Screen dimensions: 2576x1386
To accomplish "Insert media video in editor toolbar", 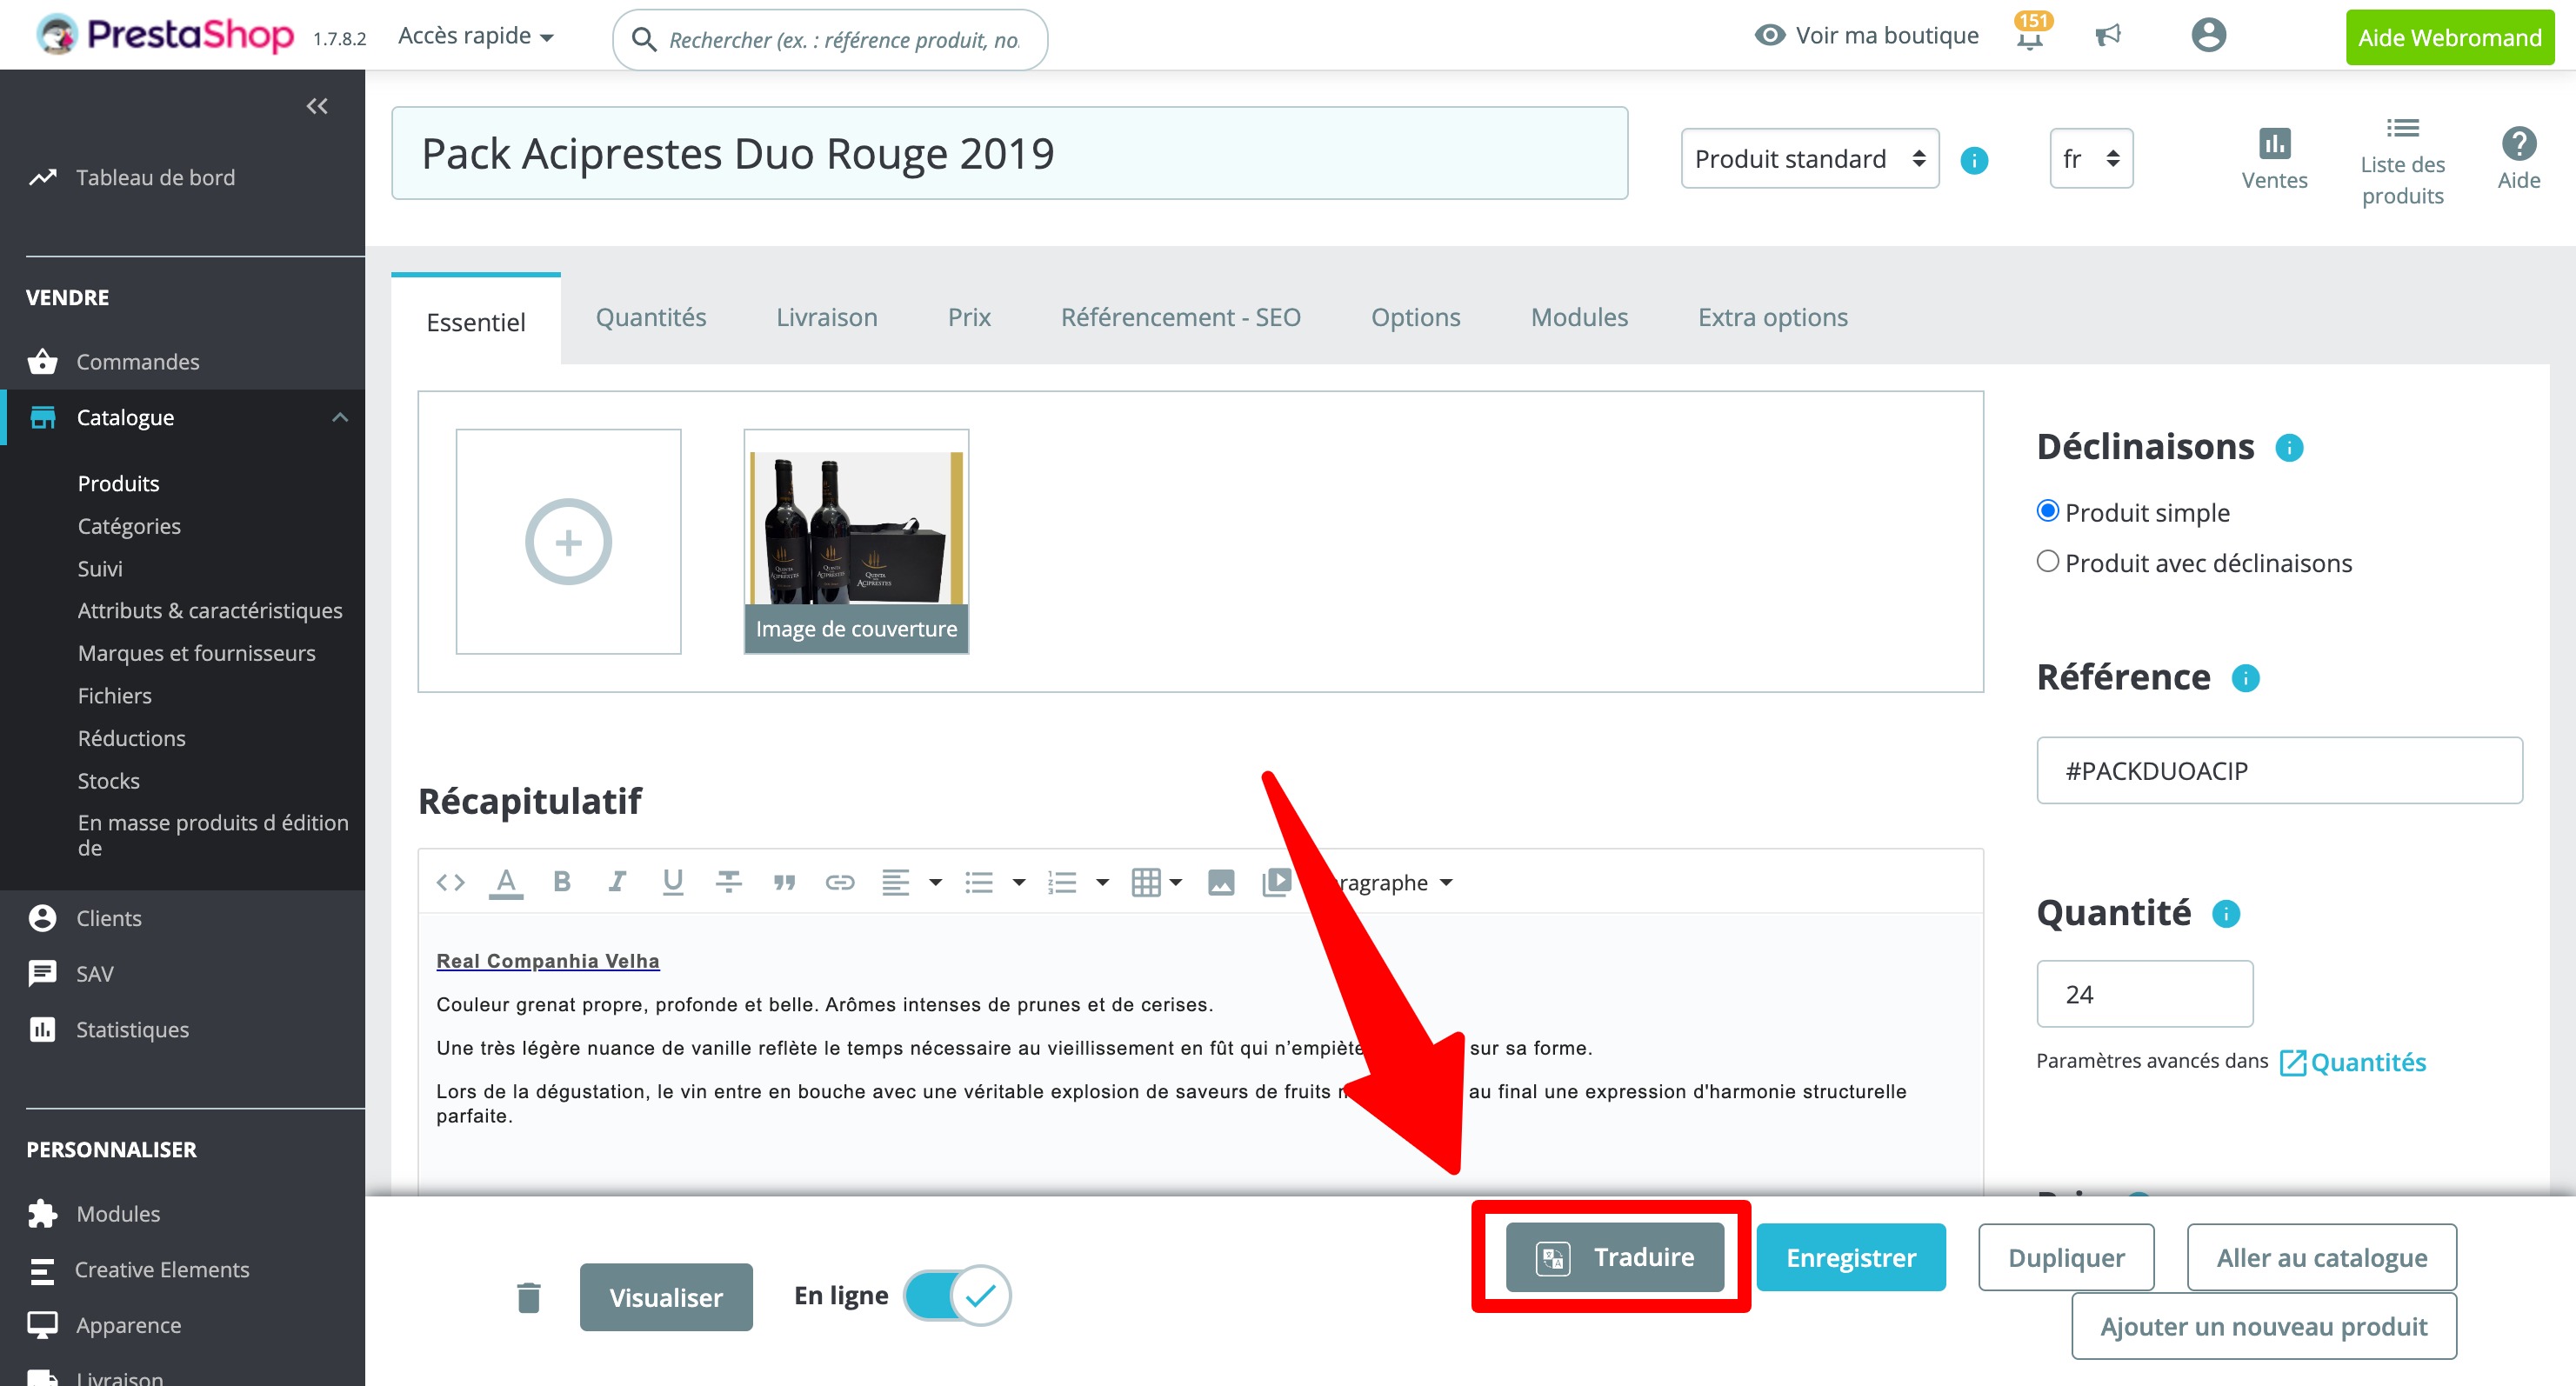I will pos(1276,882).
